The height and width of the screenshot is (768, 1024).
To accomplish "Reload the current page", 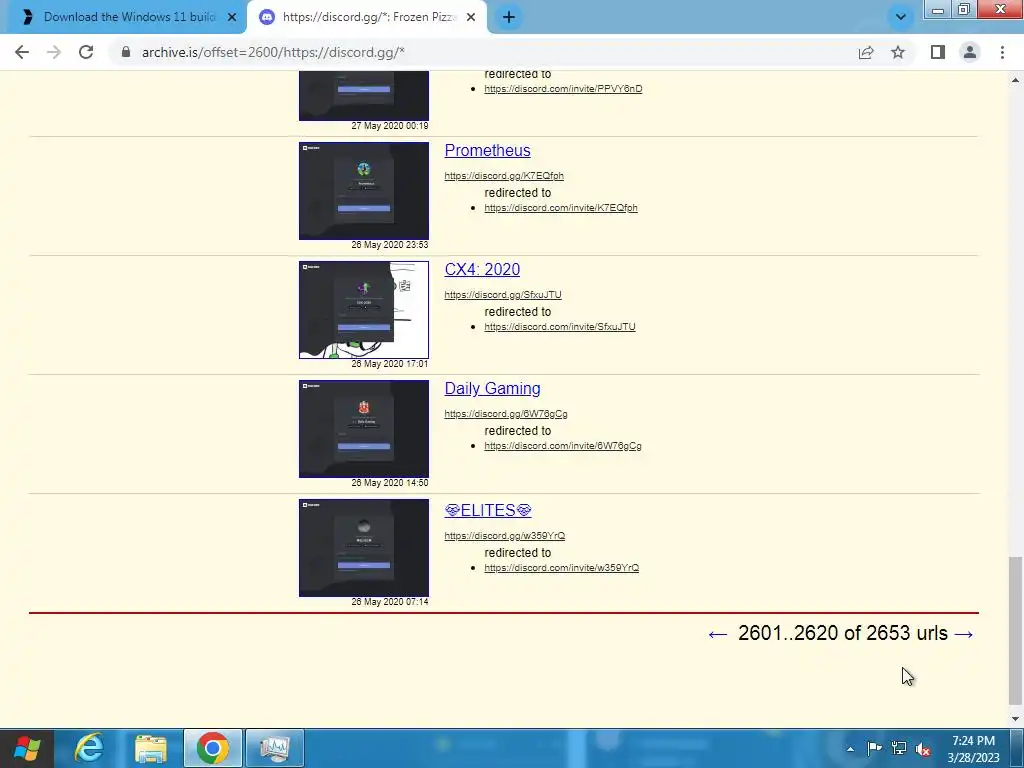I will pos(86,52).
